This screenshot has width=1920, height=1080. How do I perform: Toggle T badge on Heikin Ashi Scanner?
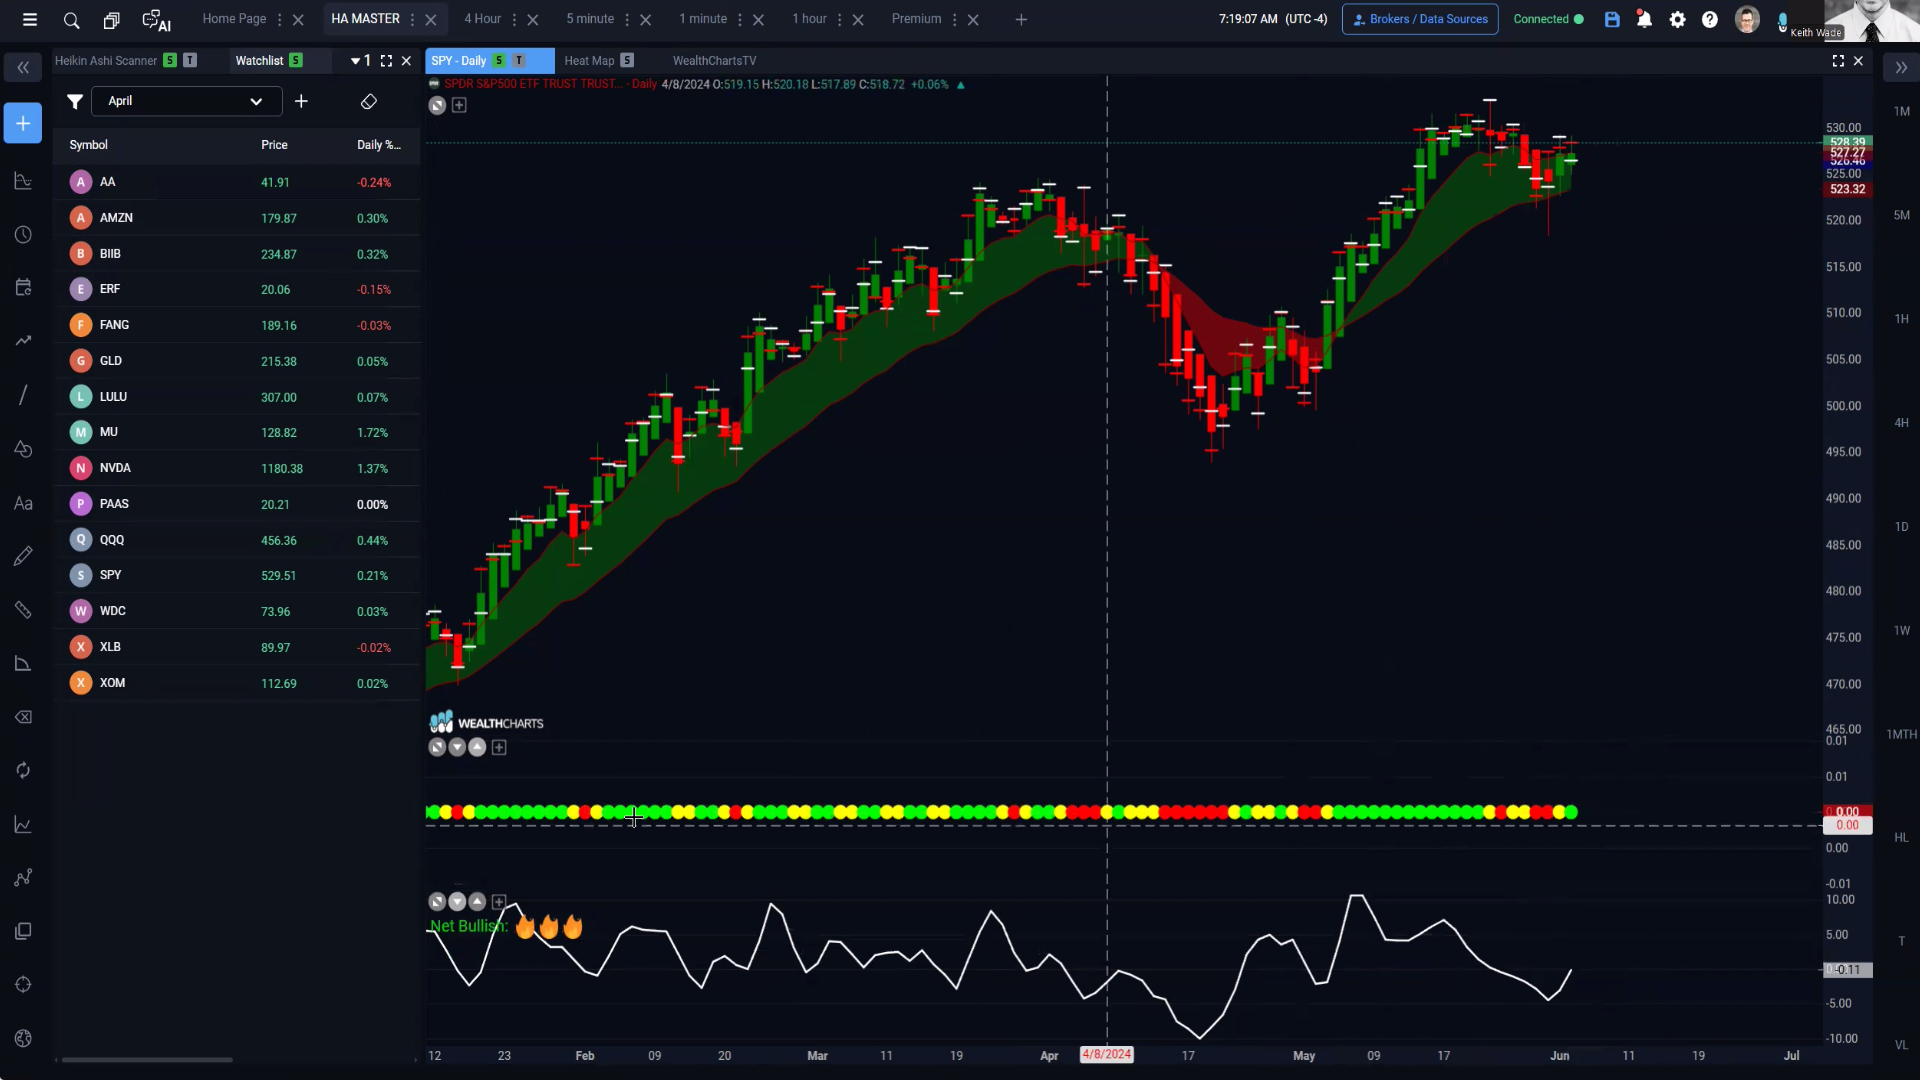click(x=190, y=61)
